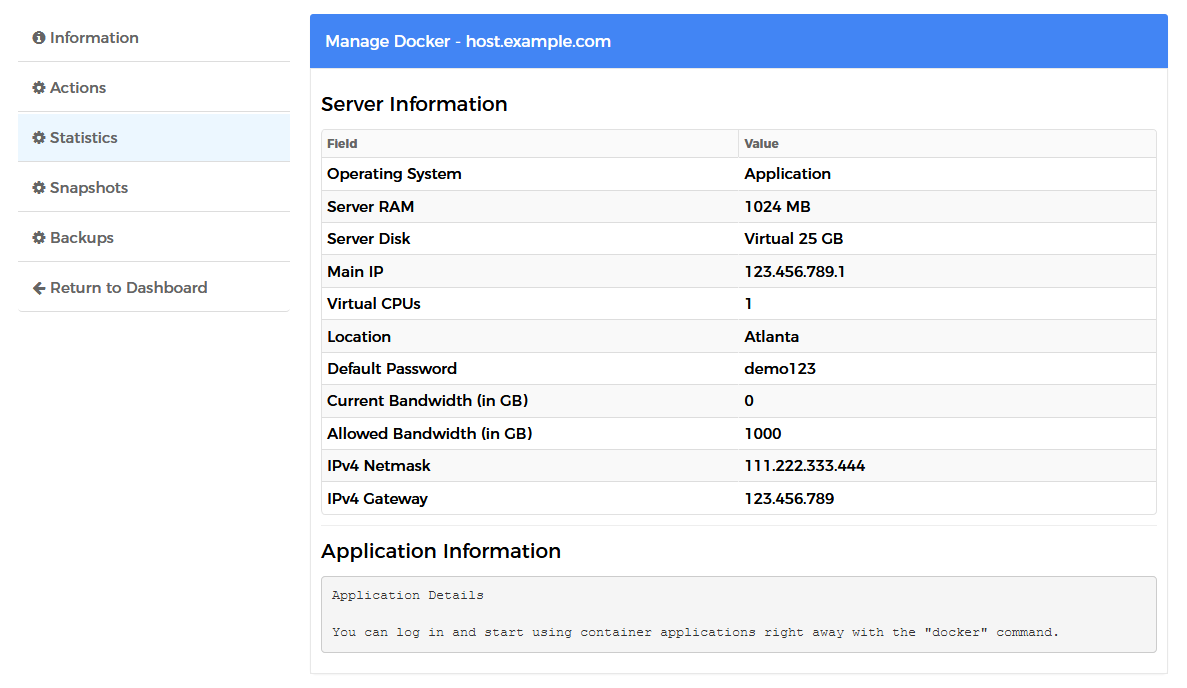Click the Allowed Bandwidth (in GB) label

(429, 434)
